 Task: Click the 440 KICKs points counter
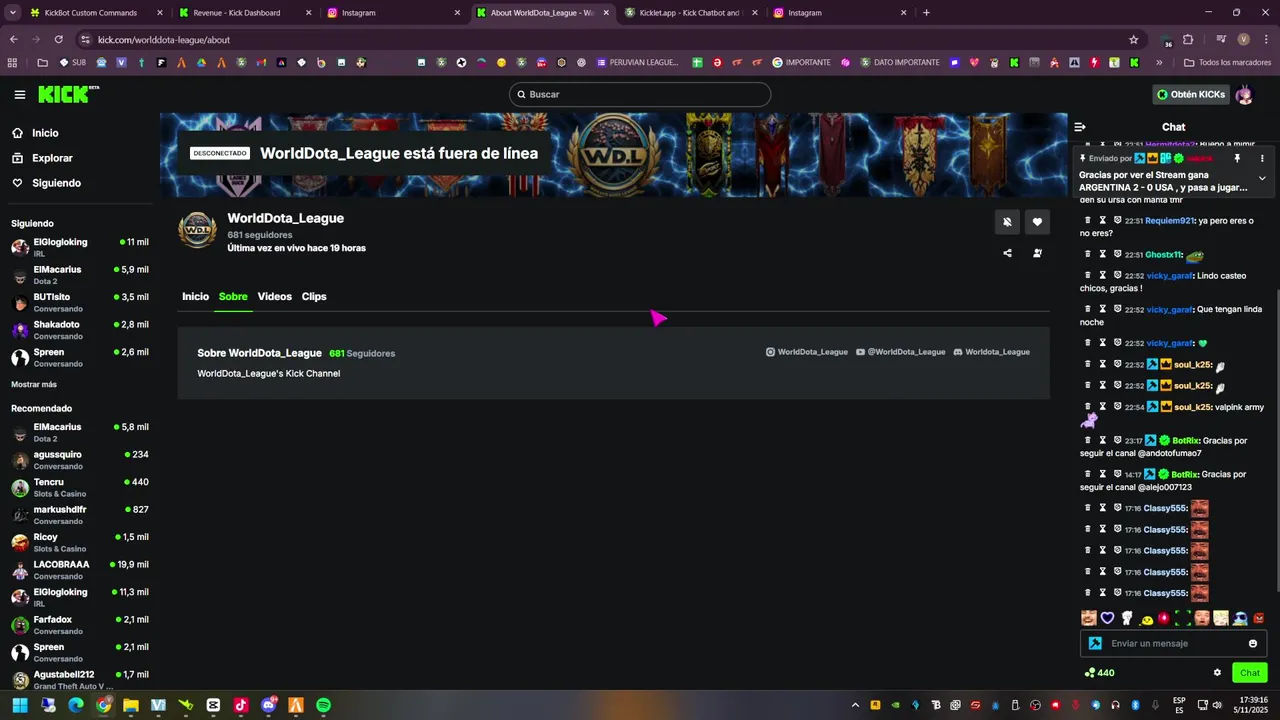click(x=1099, y=673)
